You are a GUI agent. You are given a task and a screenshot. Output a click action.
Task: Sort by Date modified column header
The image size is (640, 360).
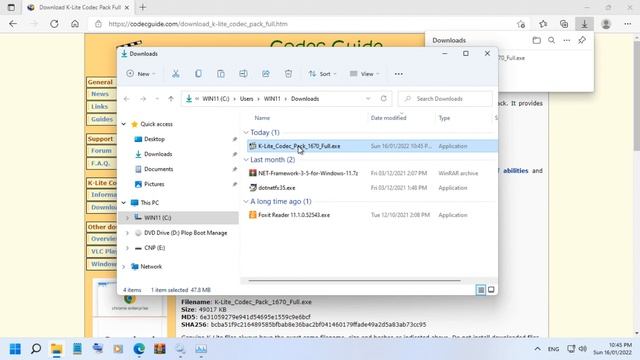[x=388, y=118]
